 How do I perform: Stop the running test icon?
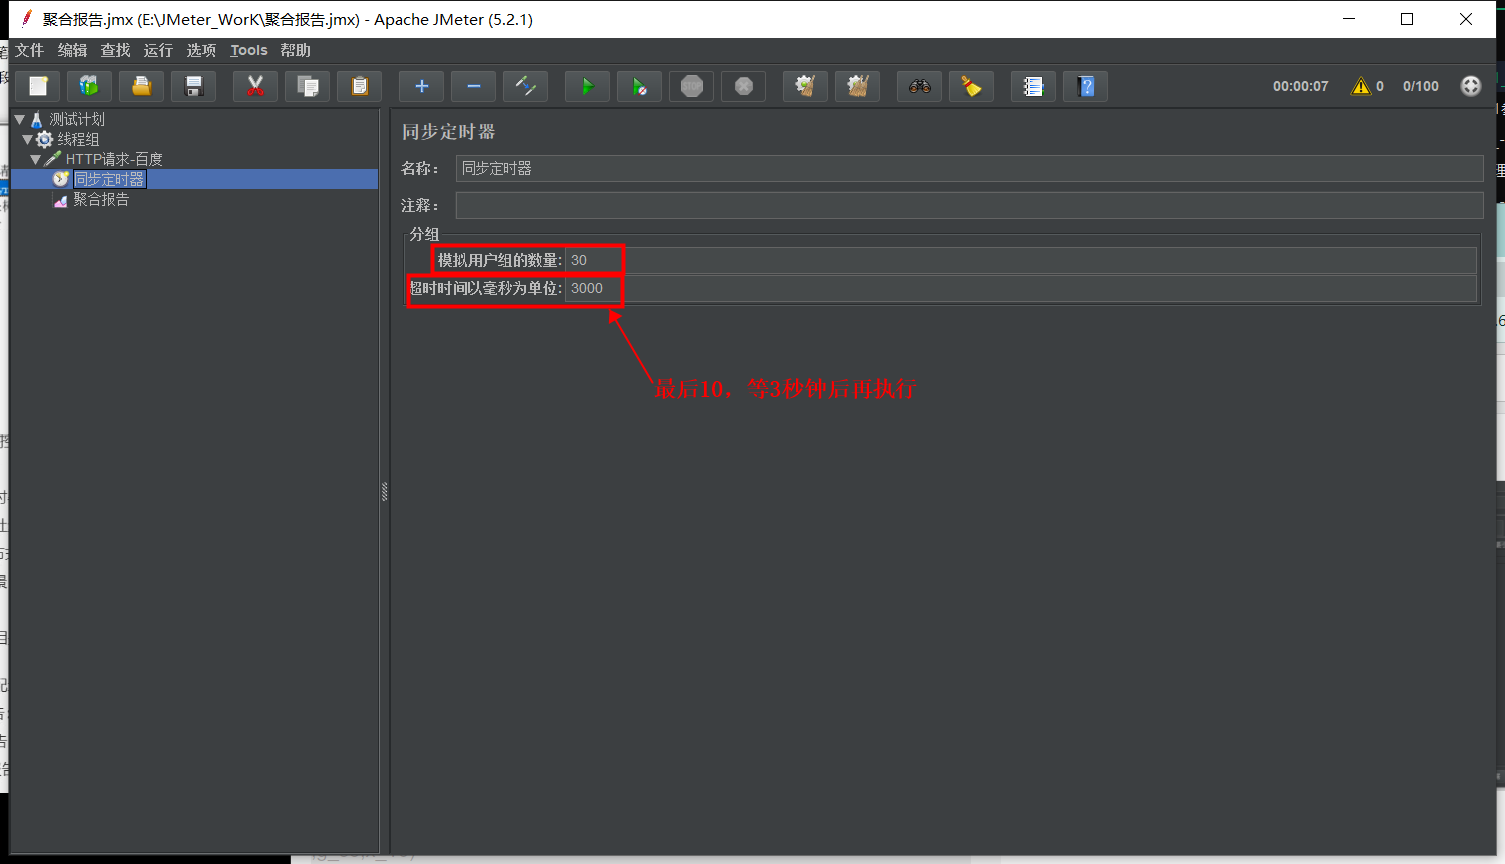tap(692, 86)
